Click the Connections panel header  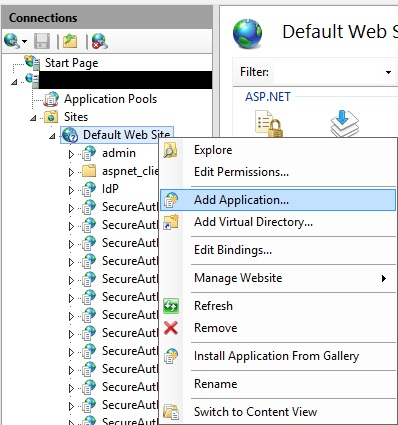coord(107,18)
